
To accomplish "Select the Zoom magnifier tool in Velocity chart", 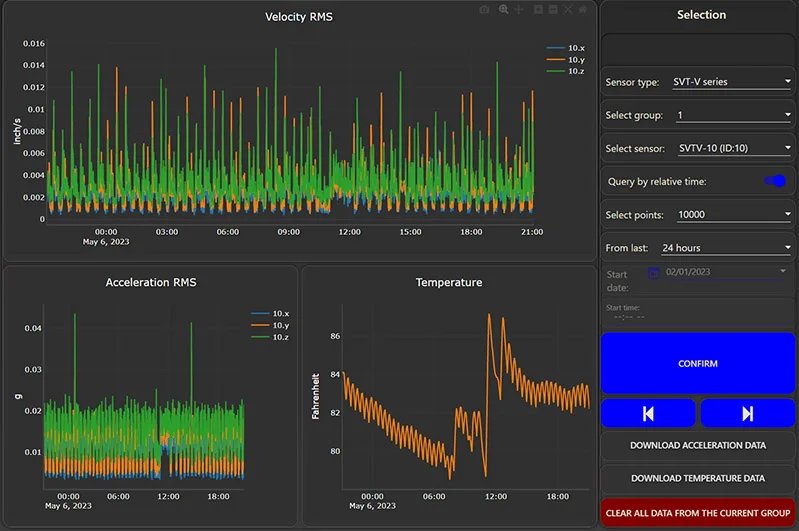I will pos(504,9).
